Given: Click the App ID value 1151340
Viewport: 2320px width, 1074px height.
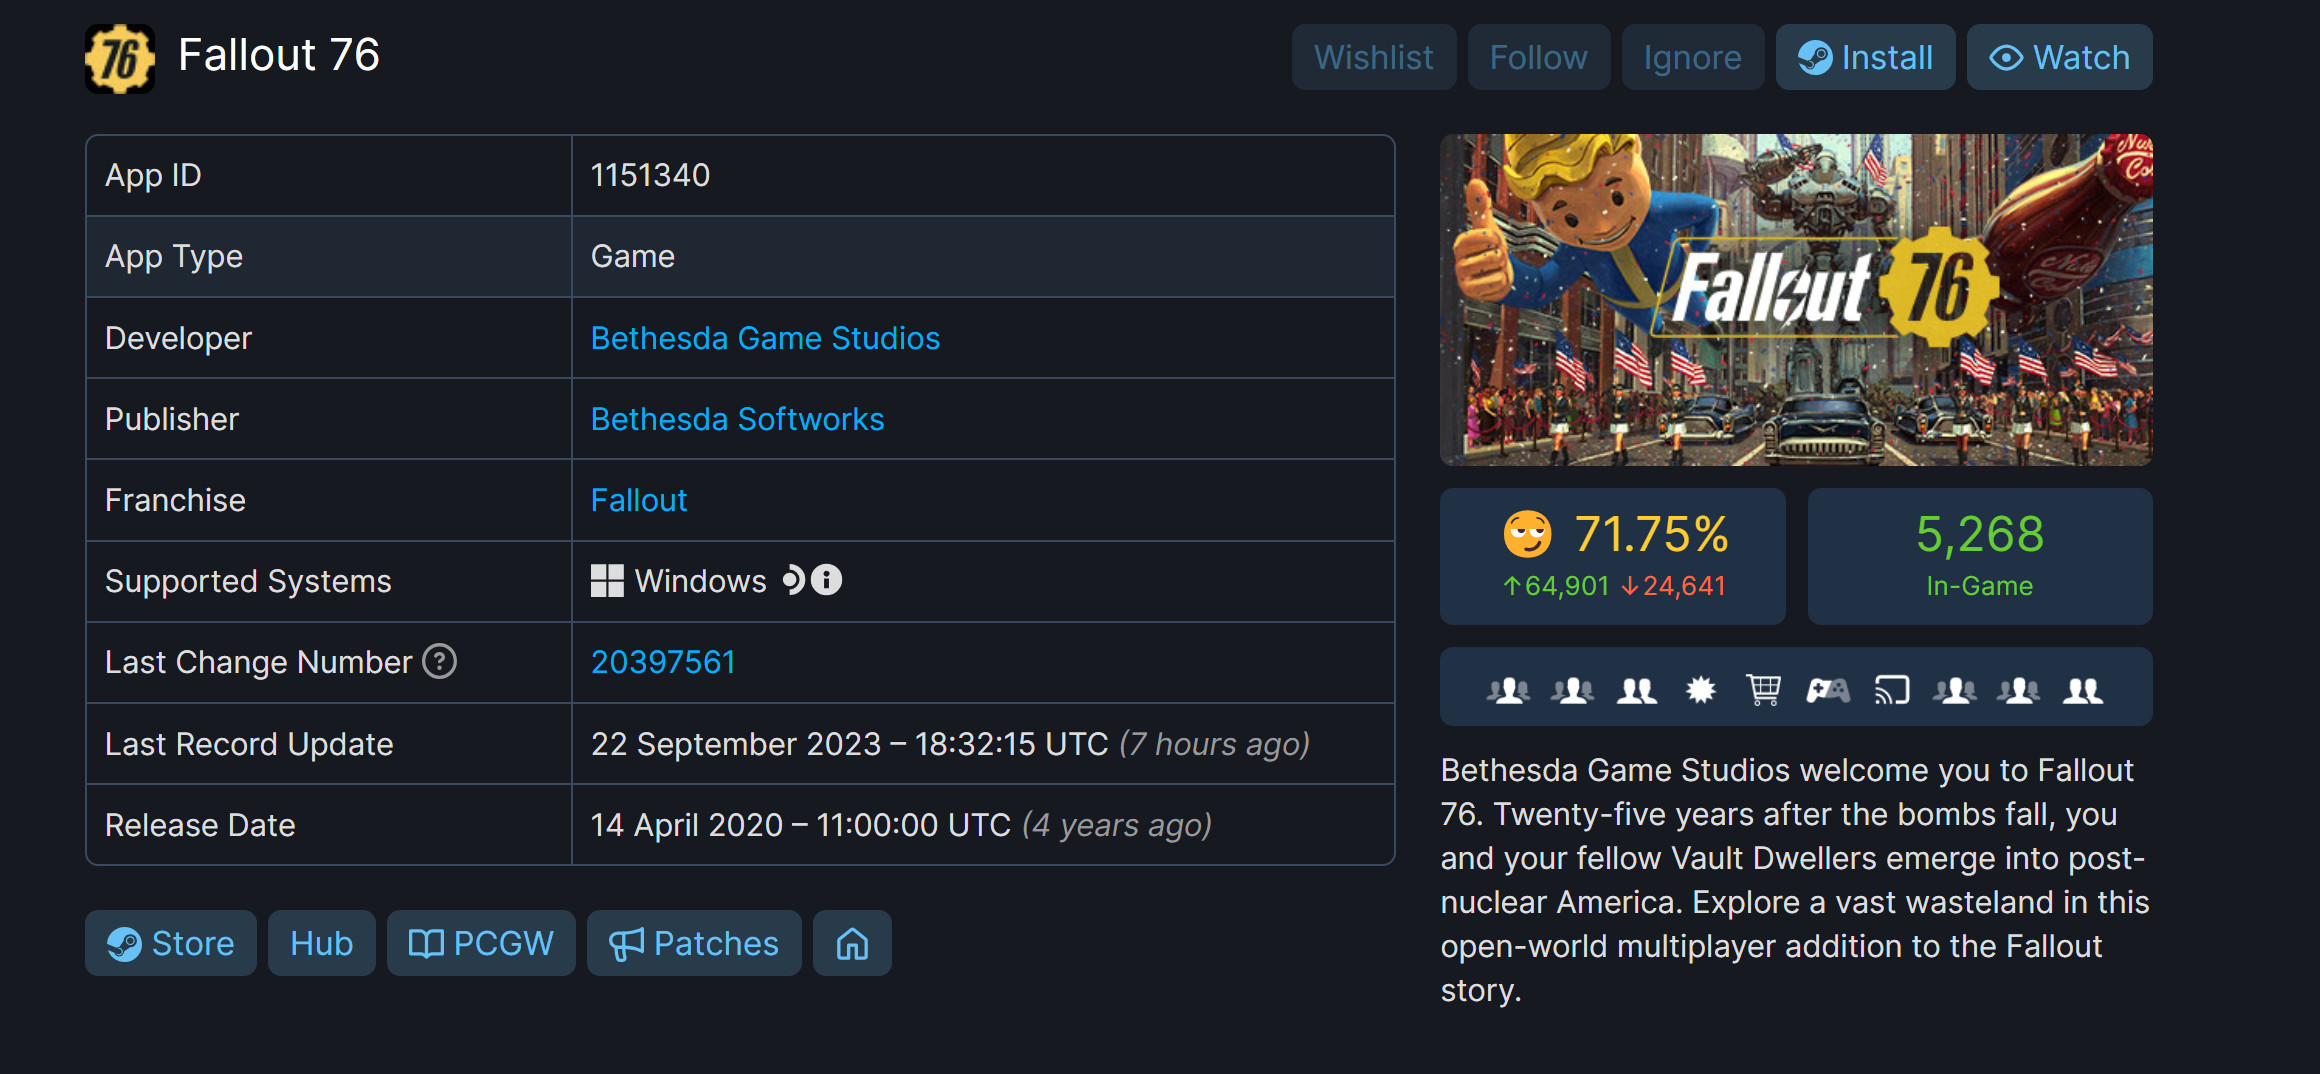Looking at the screenshot, I should (650, 175).
